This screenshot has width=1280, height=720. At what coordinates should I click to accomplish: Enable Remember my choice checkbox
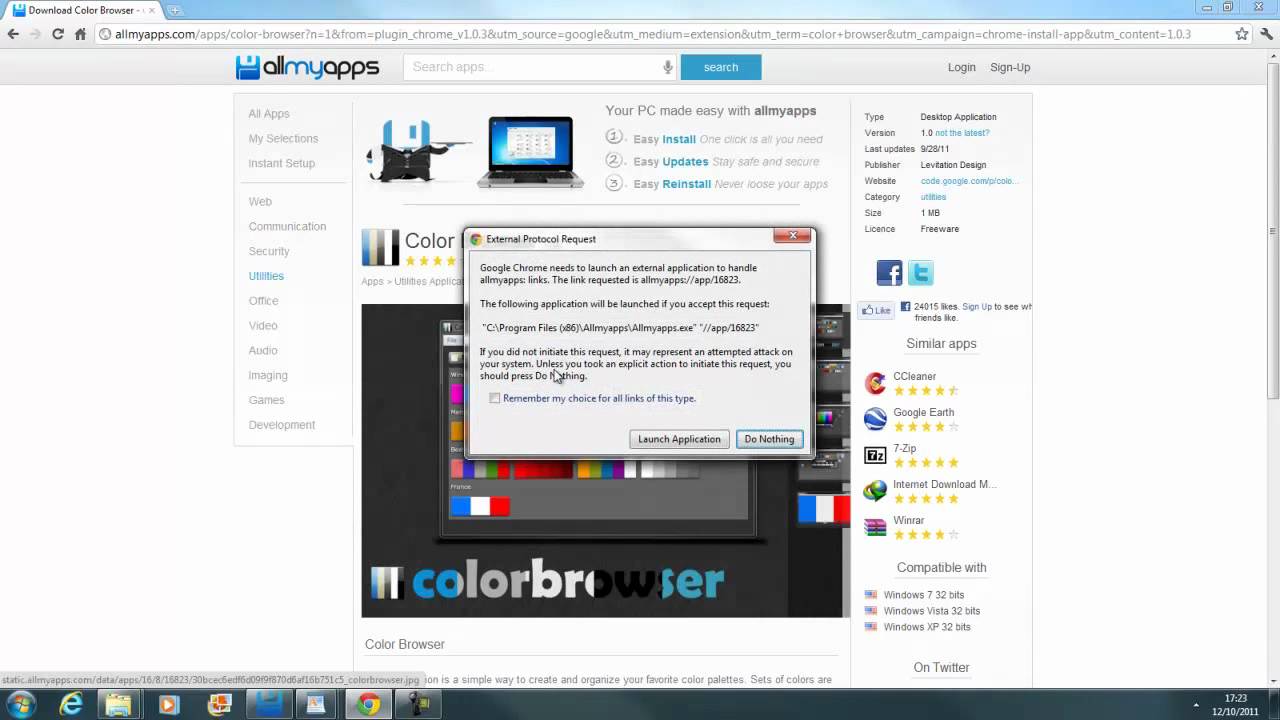[495, 398]
